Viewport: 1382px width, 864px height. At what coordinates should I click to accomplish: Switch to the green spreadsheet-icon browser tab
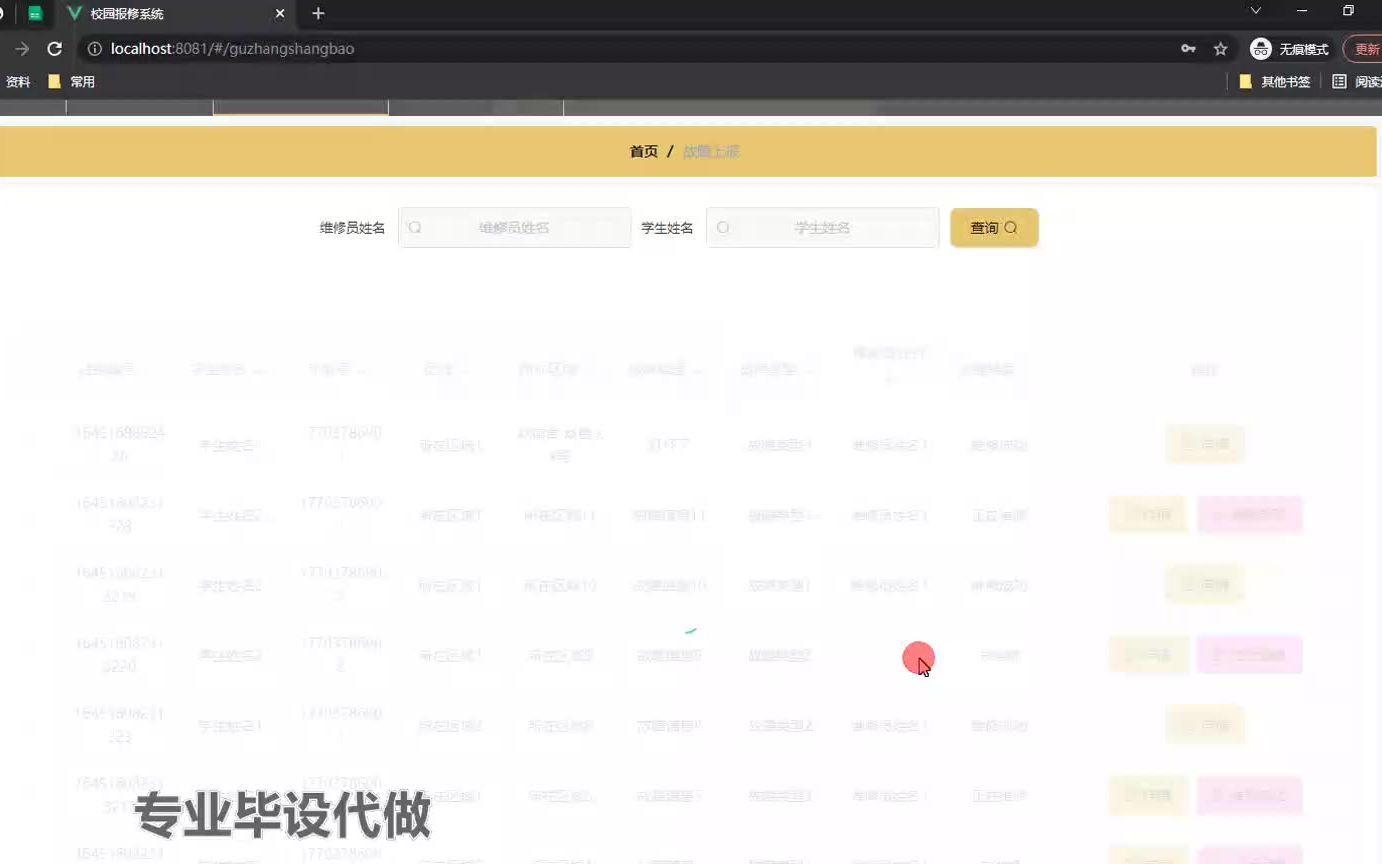pos(35,14)
